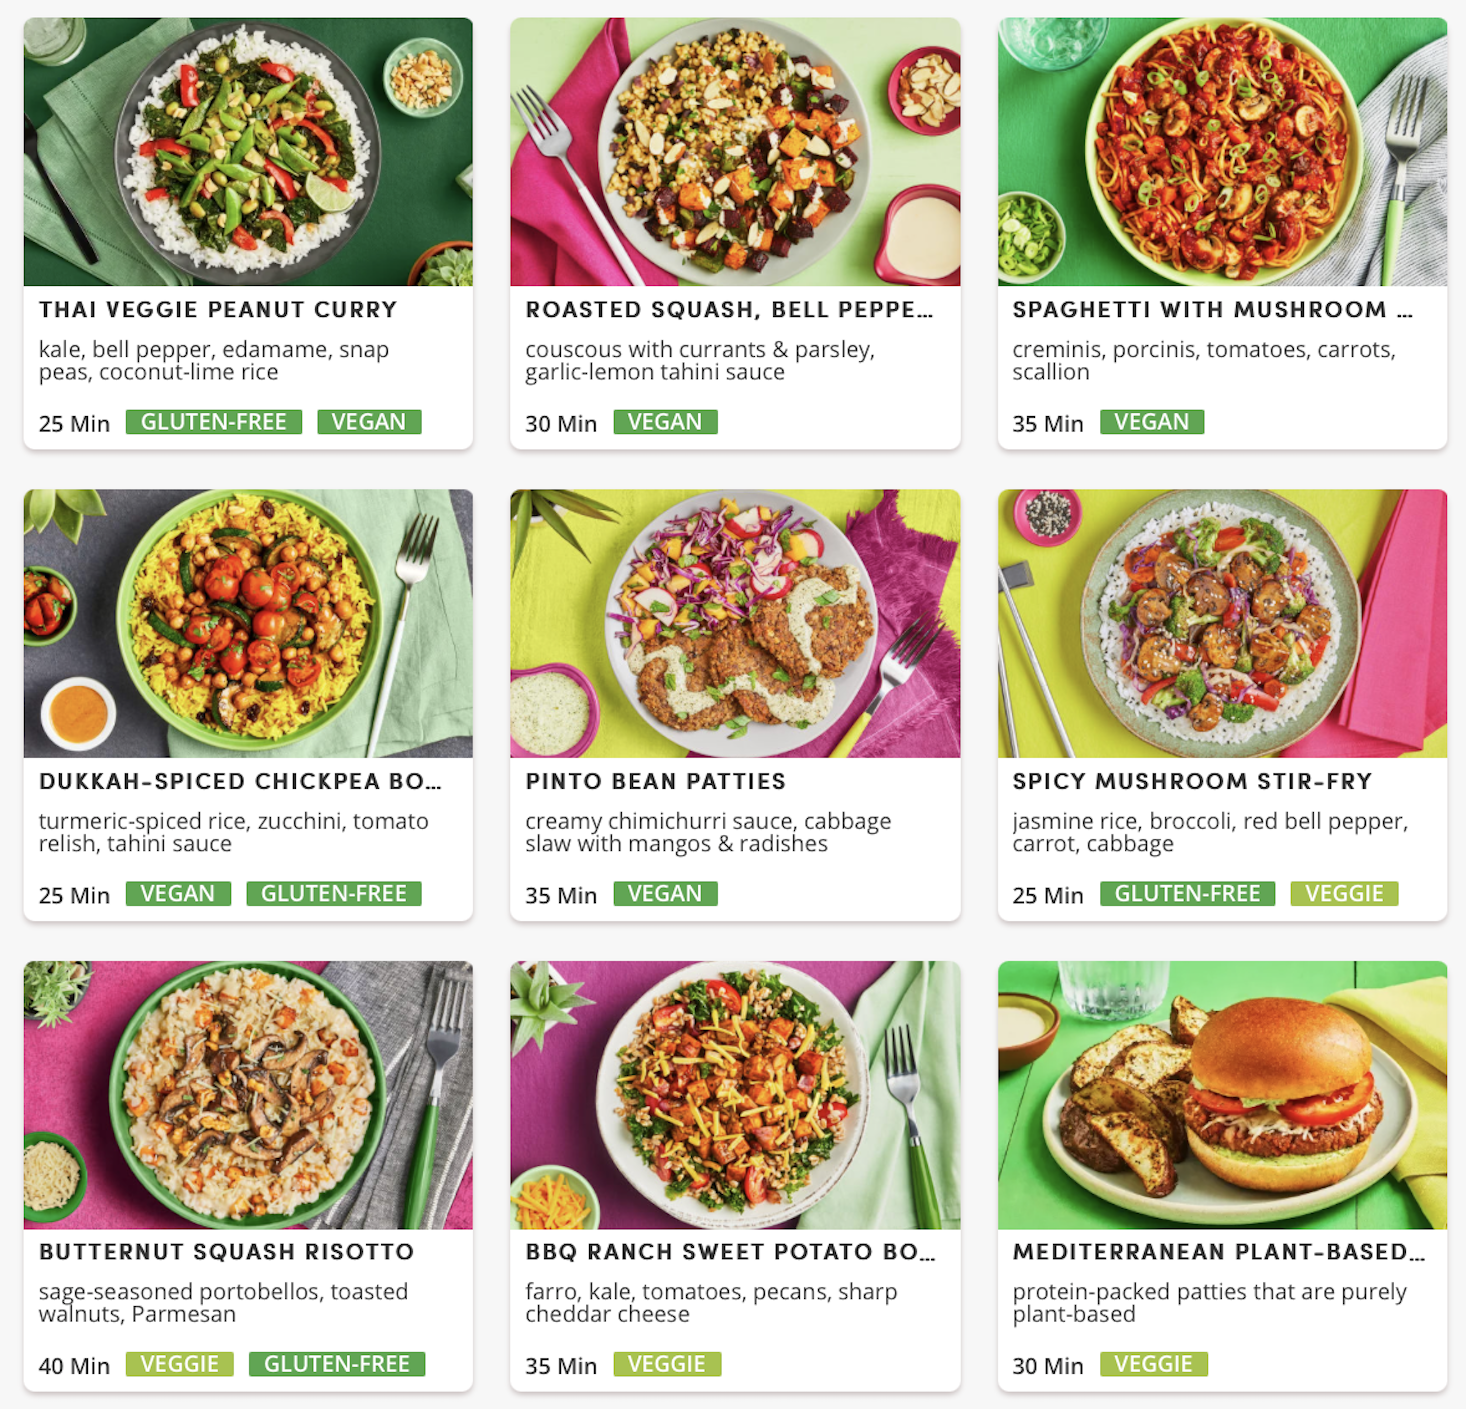The height and width of the screenshot is (1409, 1466).
Task: View the Roasted Squash, Bell Pepper dish image
Action: click(735, 152)
